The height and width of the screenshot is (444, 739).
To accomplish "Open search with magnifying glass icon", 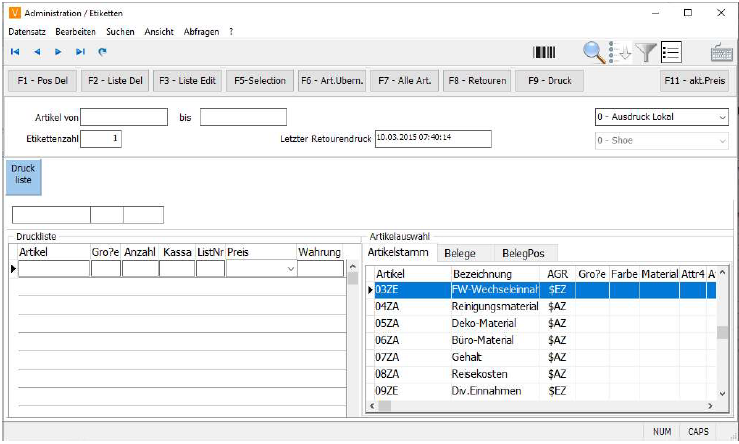I will [x=594, y=52].
